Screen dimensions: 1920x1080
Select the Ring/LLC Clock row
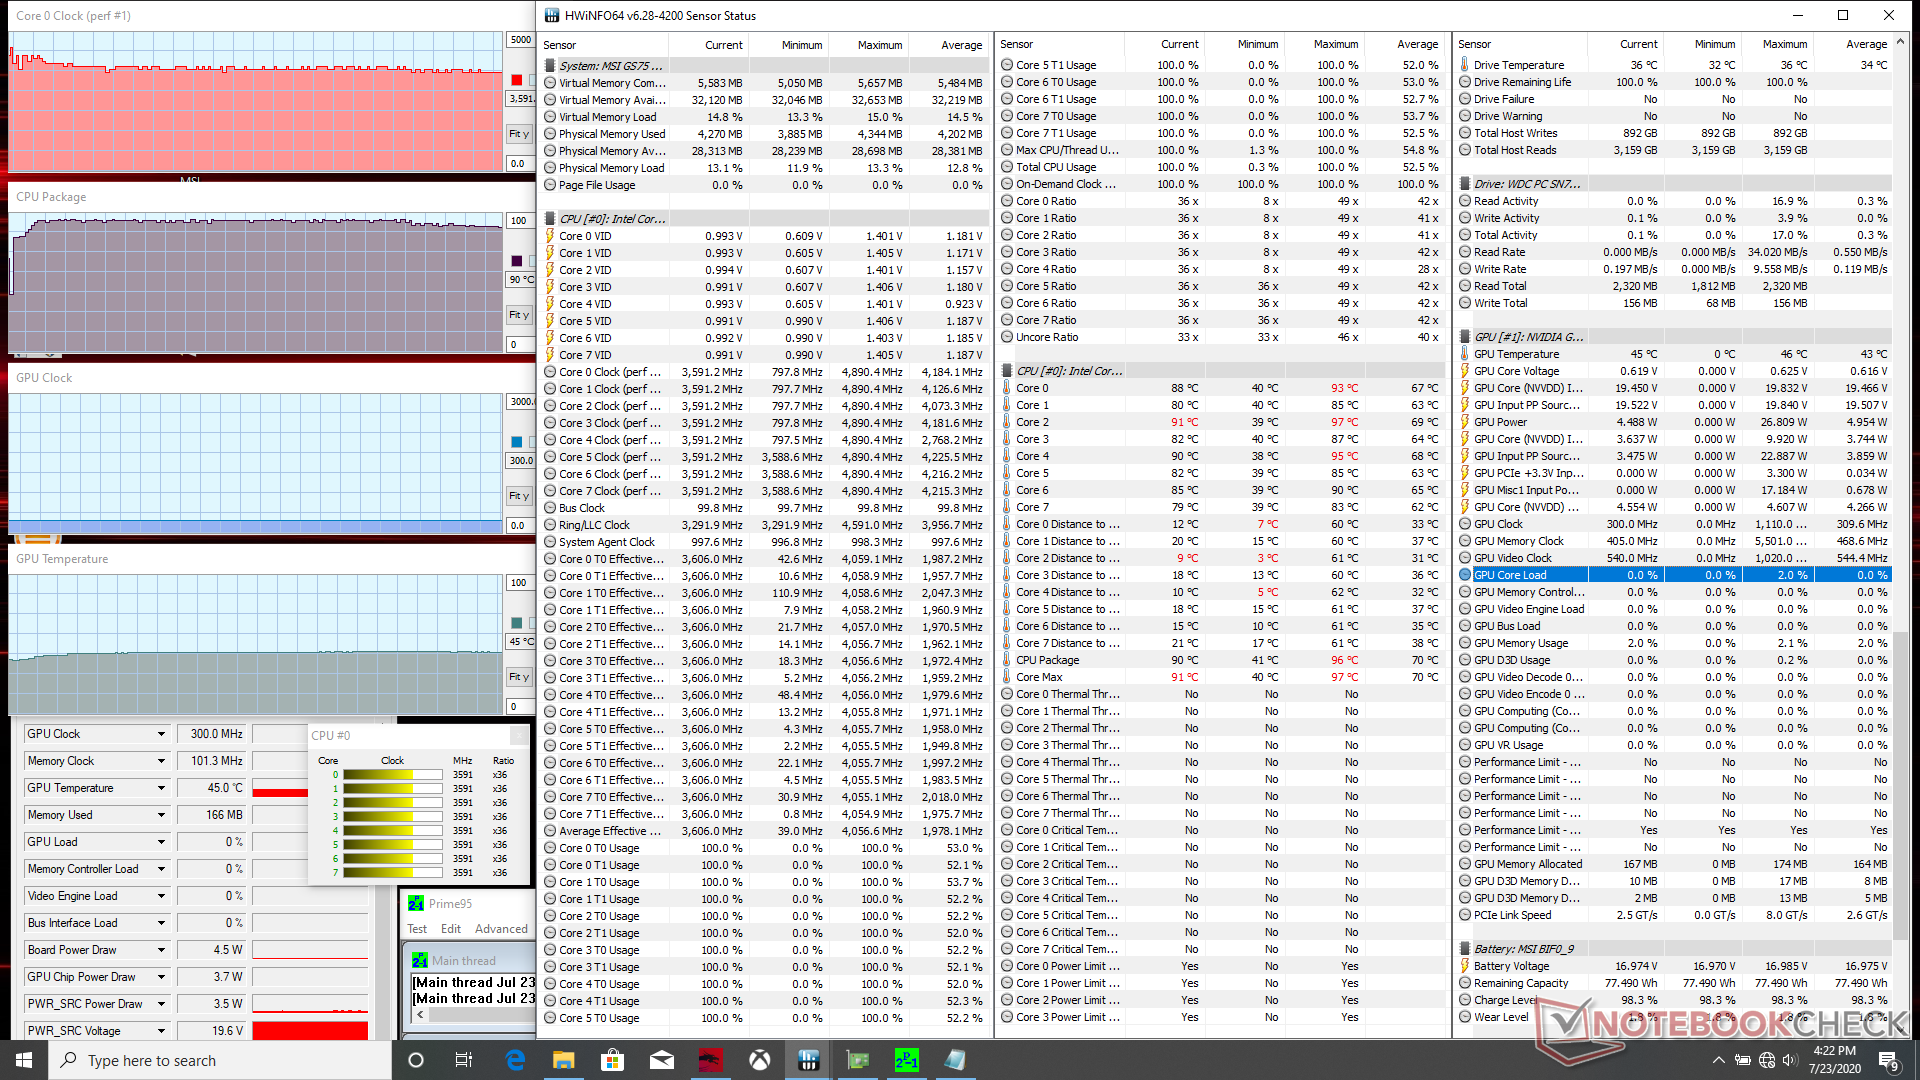tap(763, 525)
